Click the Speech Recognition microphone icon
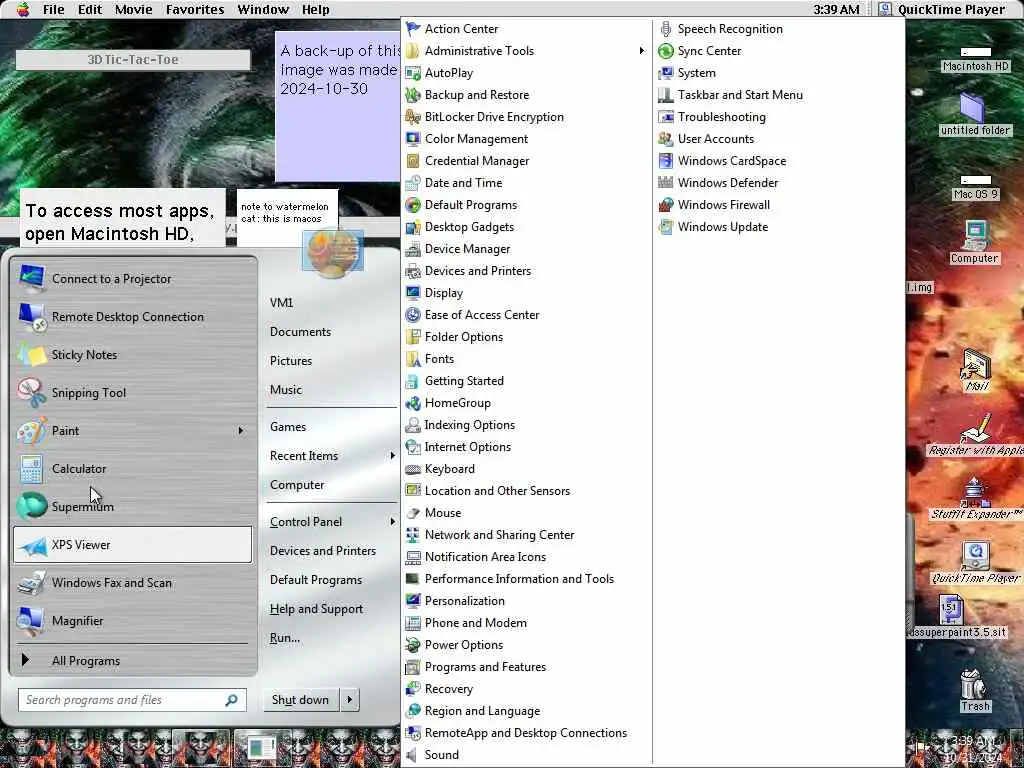 665,29
